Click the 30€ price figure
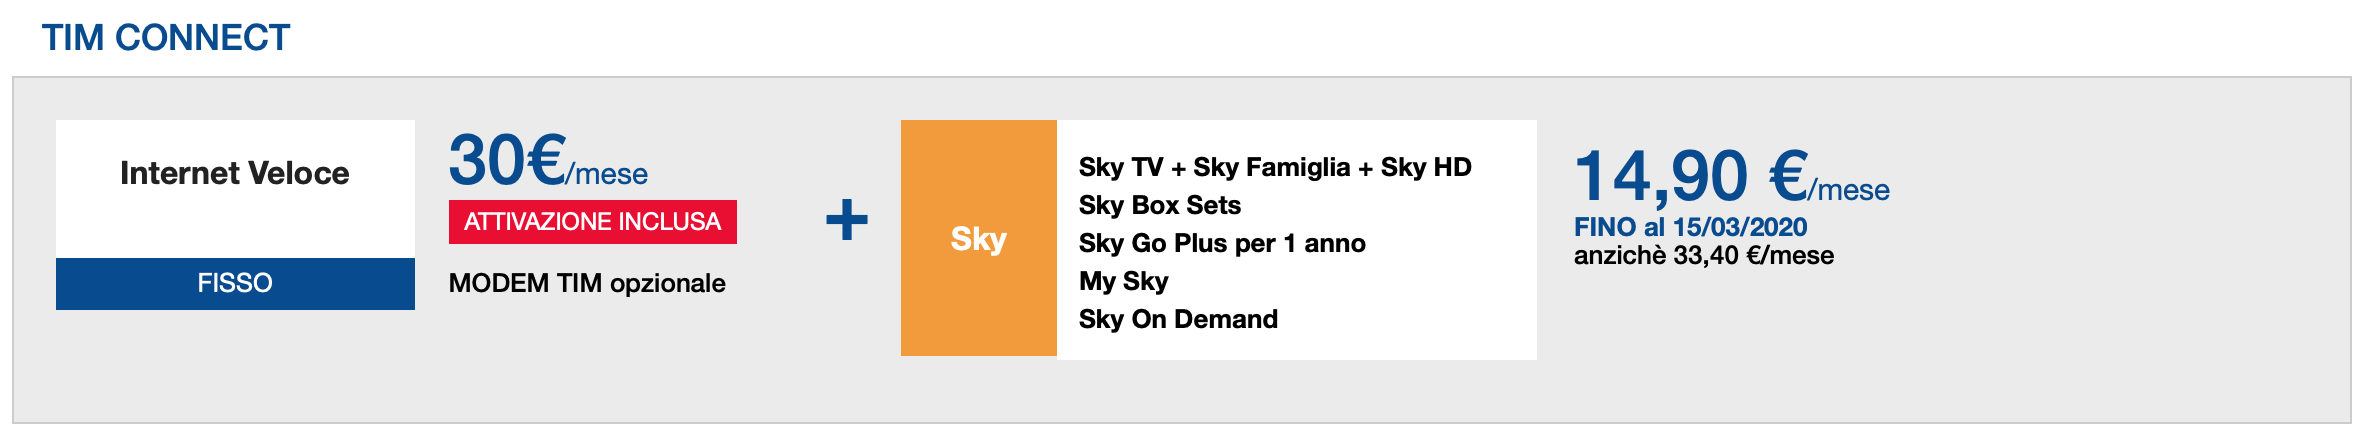 click(506, 161)
